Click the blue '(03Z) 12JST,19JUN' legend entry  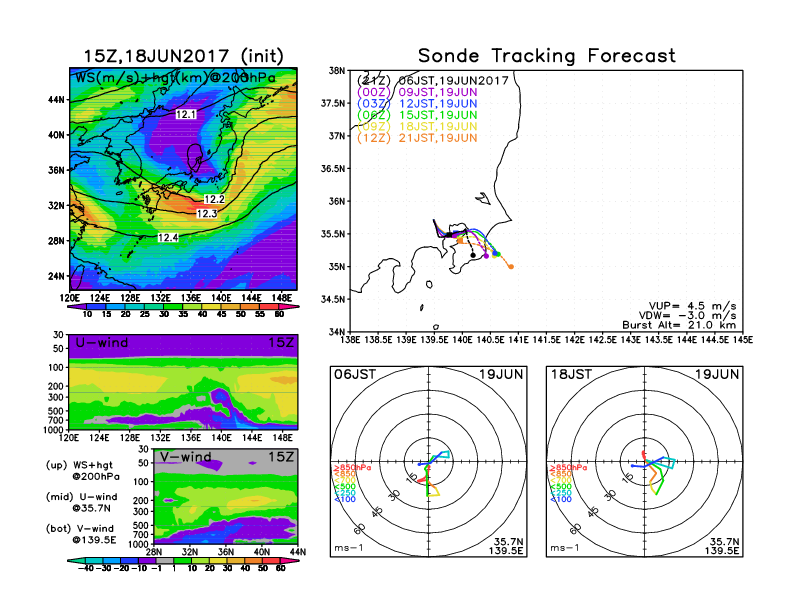click(x=417, y=104)
